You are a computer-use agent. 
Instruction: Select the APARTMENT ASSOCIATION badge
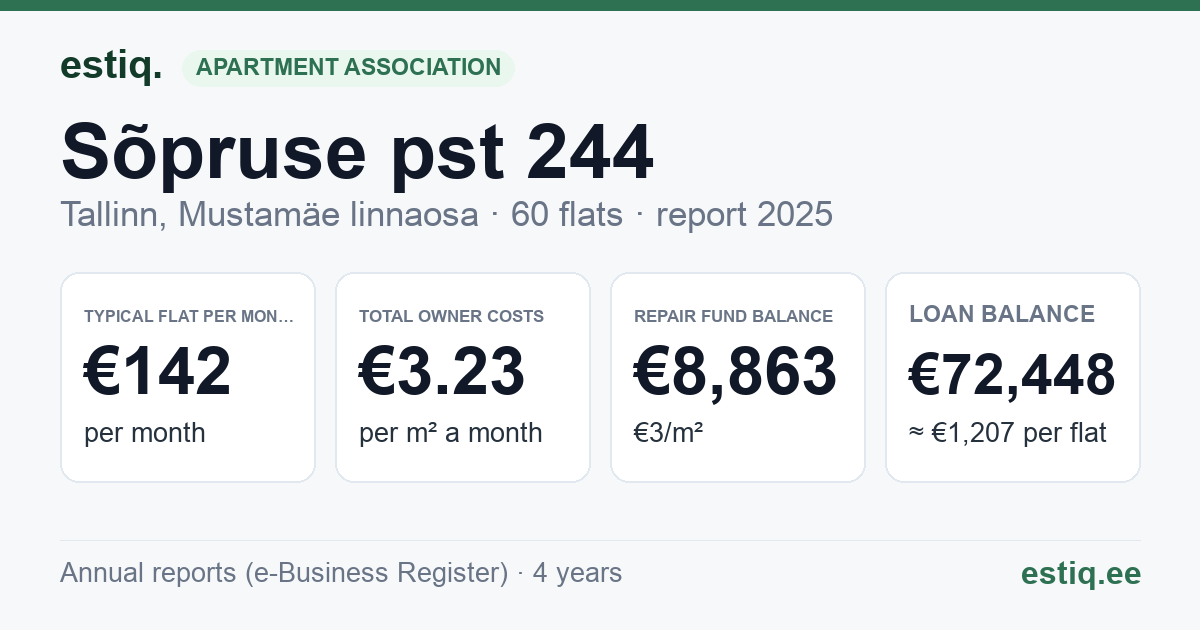click(x=348, y=68)
